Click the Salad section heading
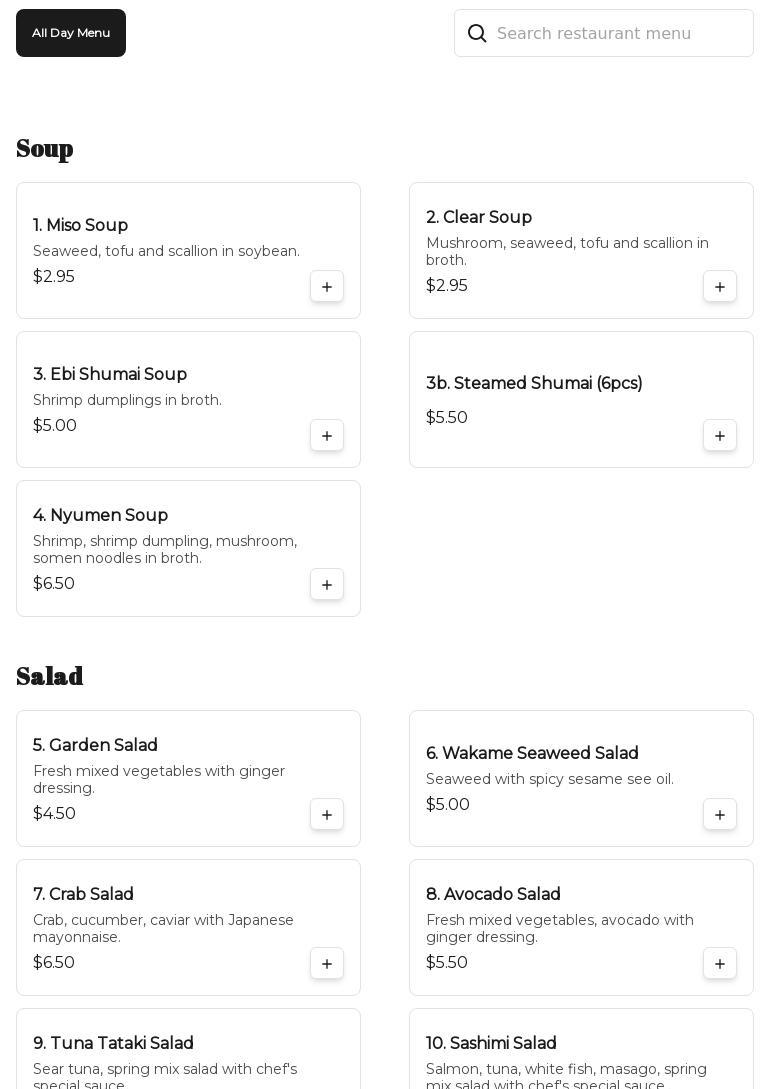The image size is (770, 1089). tap(50, 677)
